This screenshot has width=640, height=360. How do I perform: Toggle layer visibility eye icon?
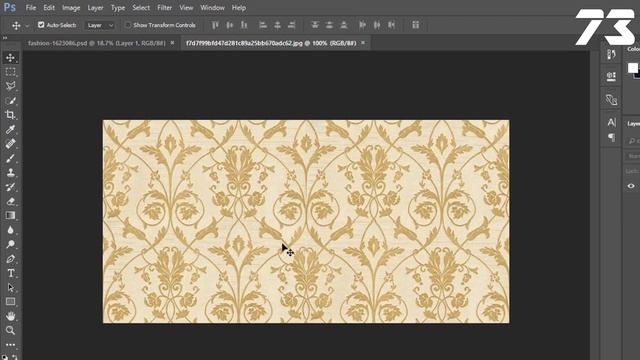tap(631, 186)
